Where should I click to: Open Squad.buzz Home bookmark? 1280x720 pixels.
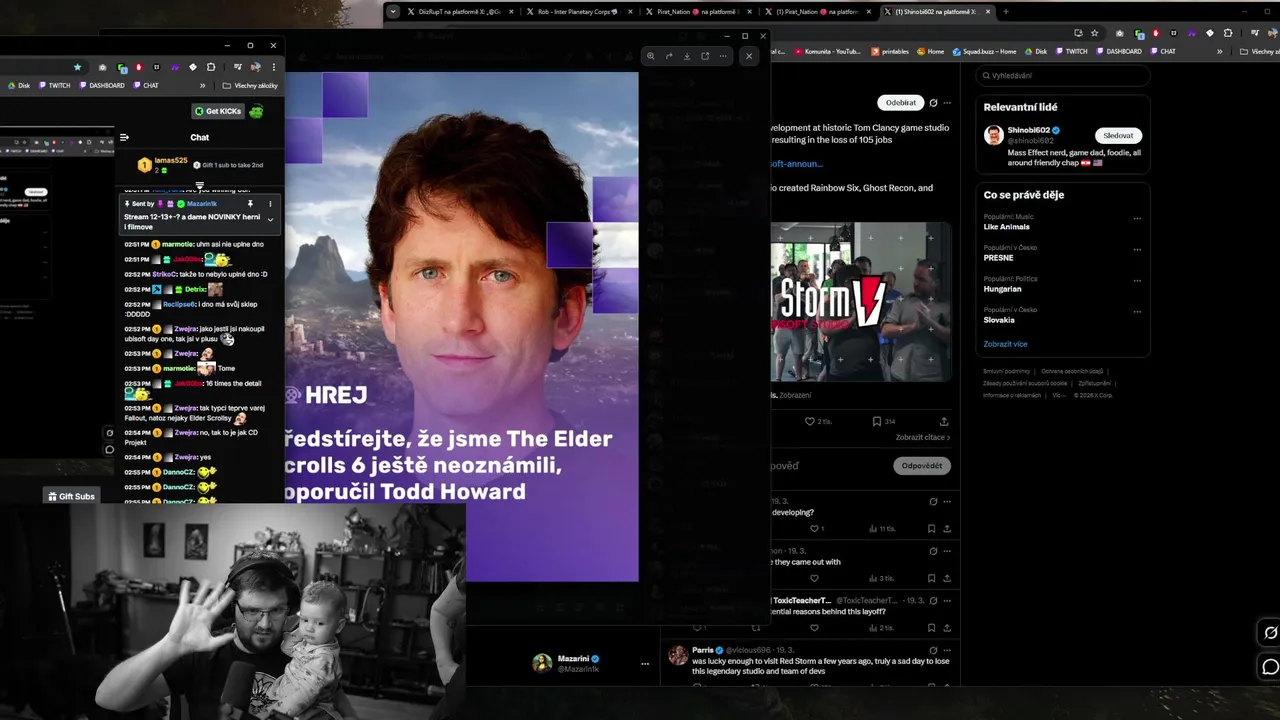(984, 51)
